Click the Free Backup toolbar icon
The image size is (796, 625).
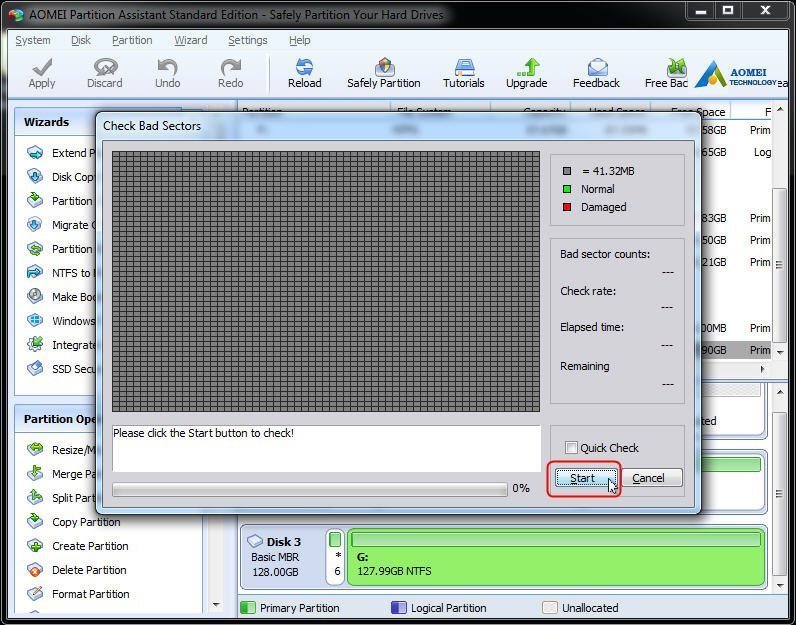(676, 67)
